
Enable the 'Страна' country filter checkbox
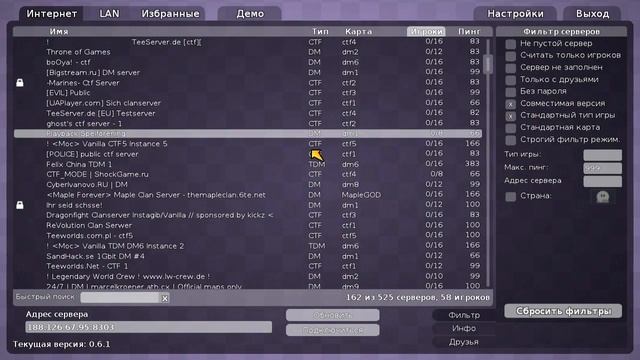[x=510, y=197]
